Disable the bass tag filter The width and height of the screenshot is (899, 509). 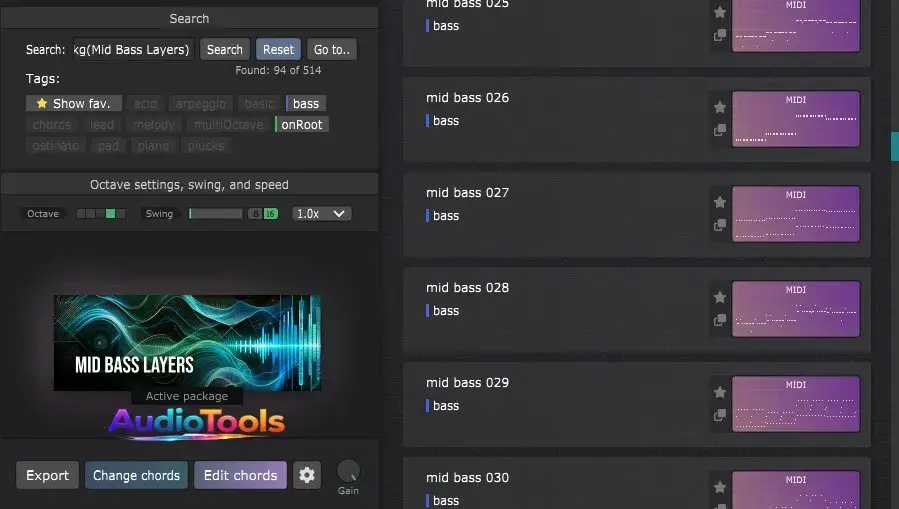[306, 104]
